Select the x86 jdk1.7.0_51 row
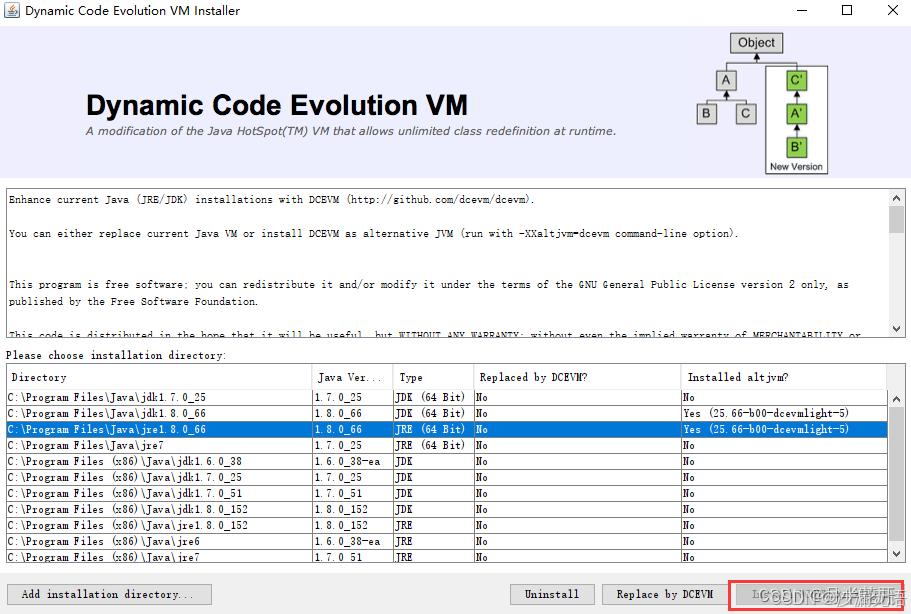The width and height of the screenshot is (911, 614). tap(446, 493)
